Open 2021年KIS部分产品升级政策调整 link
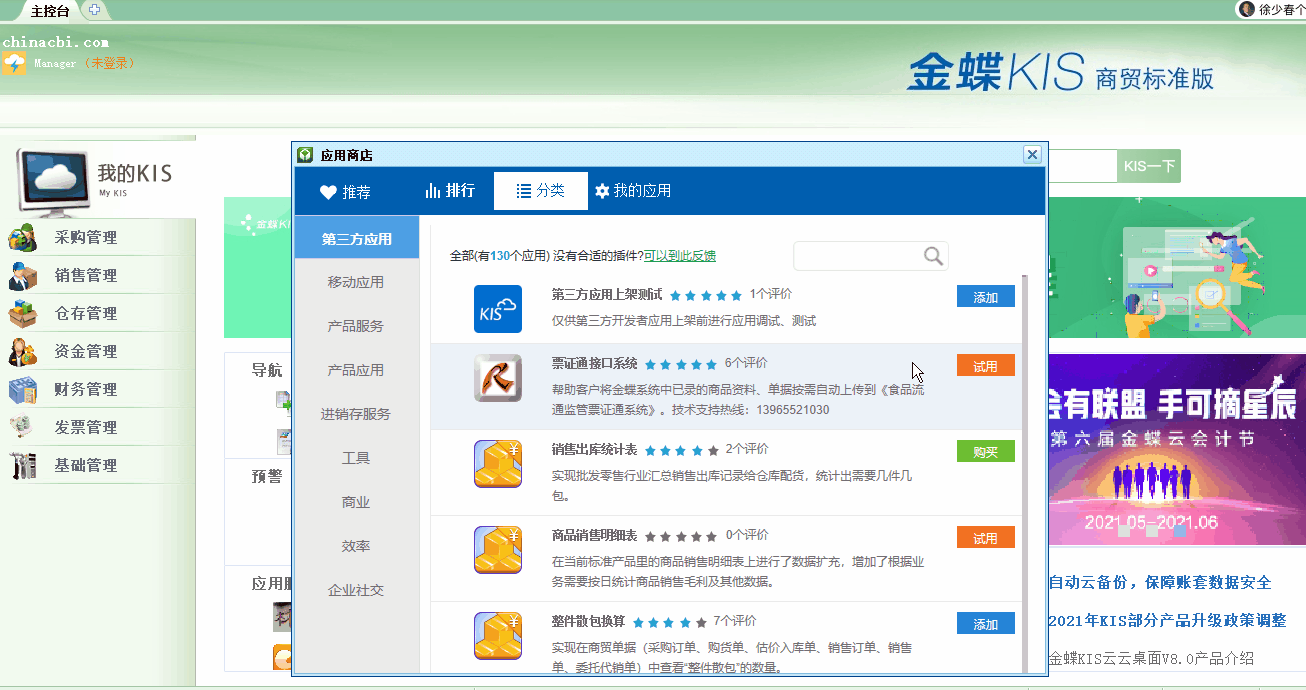This screenshot has width=1306, height=690. point(1167,620)
